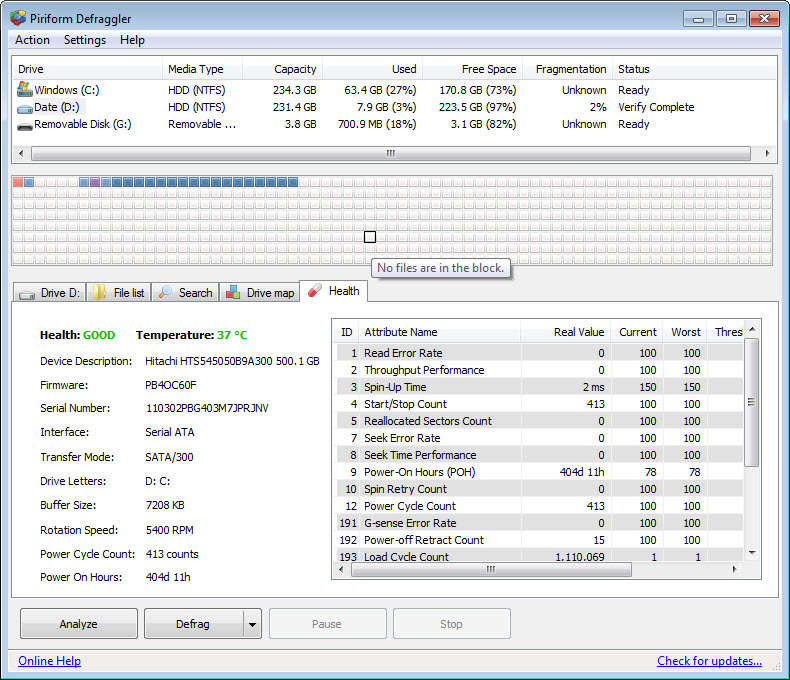Viewport: 790px width, 680px height.
Task: Click the Date (D:) drive icon
Action: (x=25, y=108)
